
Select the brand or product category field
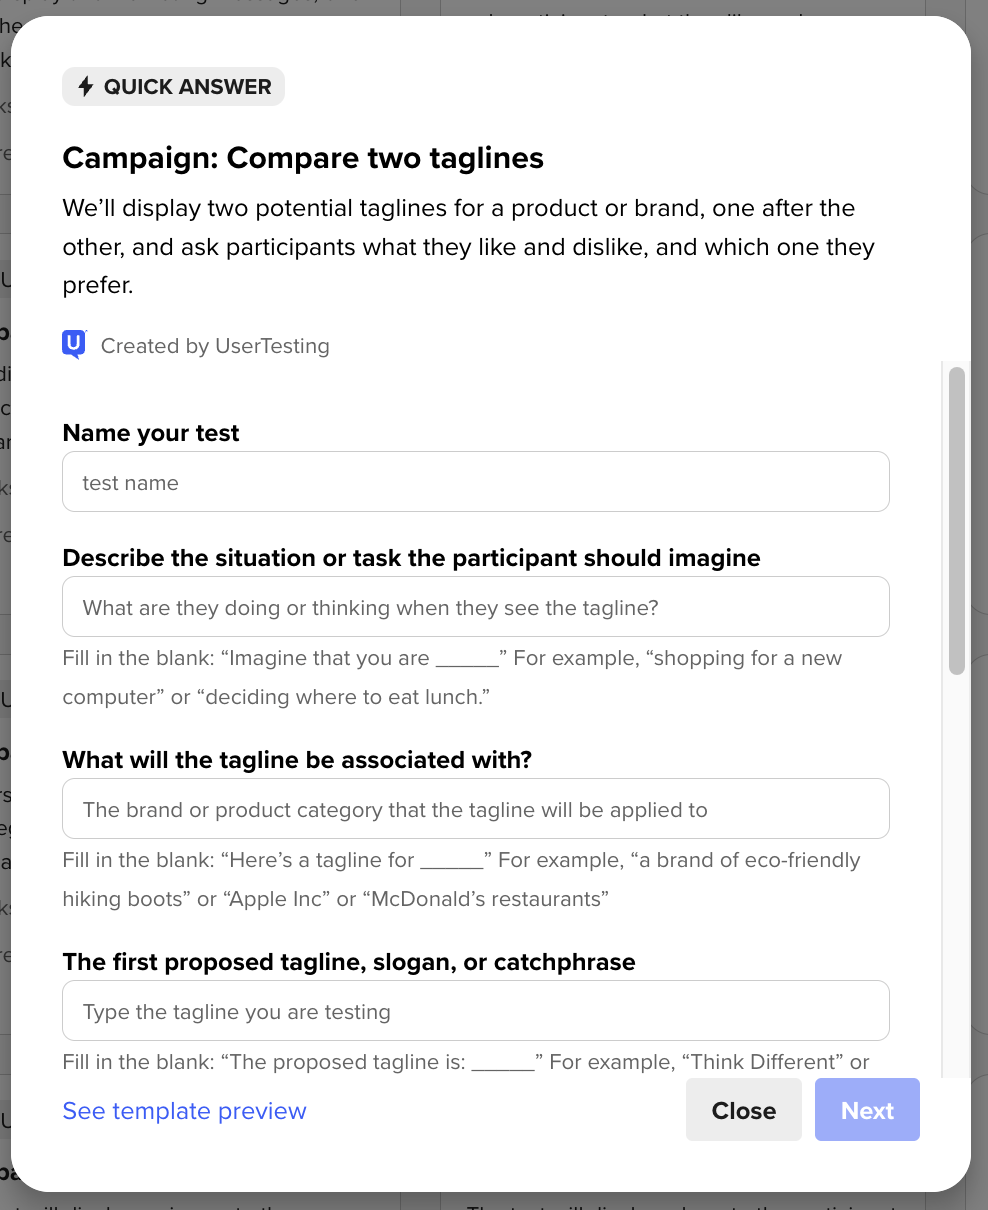(475, 809)
